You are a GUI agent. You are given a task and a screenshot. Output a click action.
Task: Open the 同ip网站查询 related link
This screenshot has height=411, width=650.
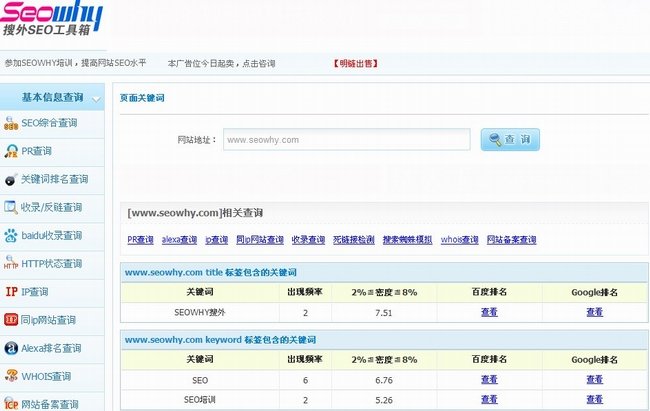point(260,240)
